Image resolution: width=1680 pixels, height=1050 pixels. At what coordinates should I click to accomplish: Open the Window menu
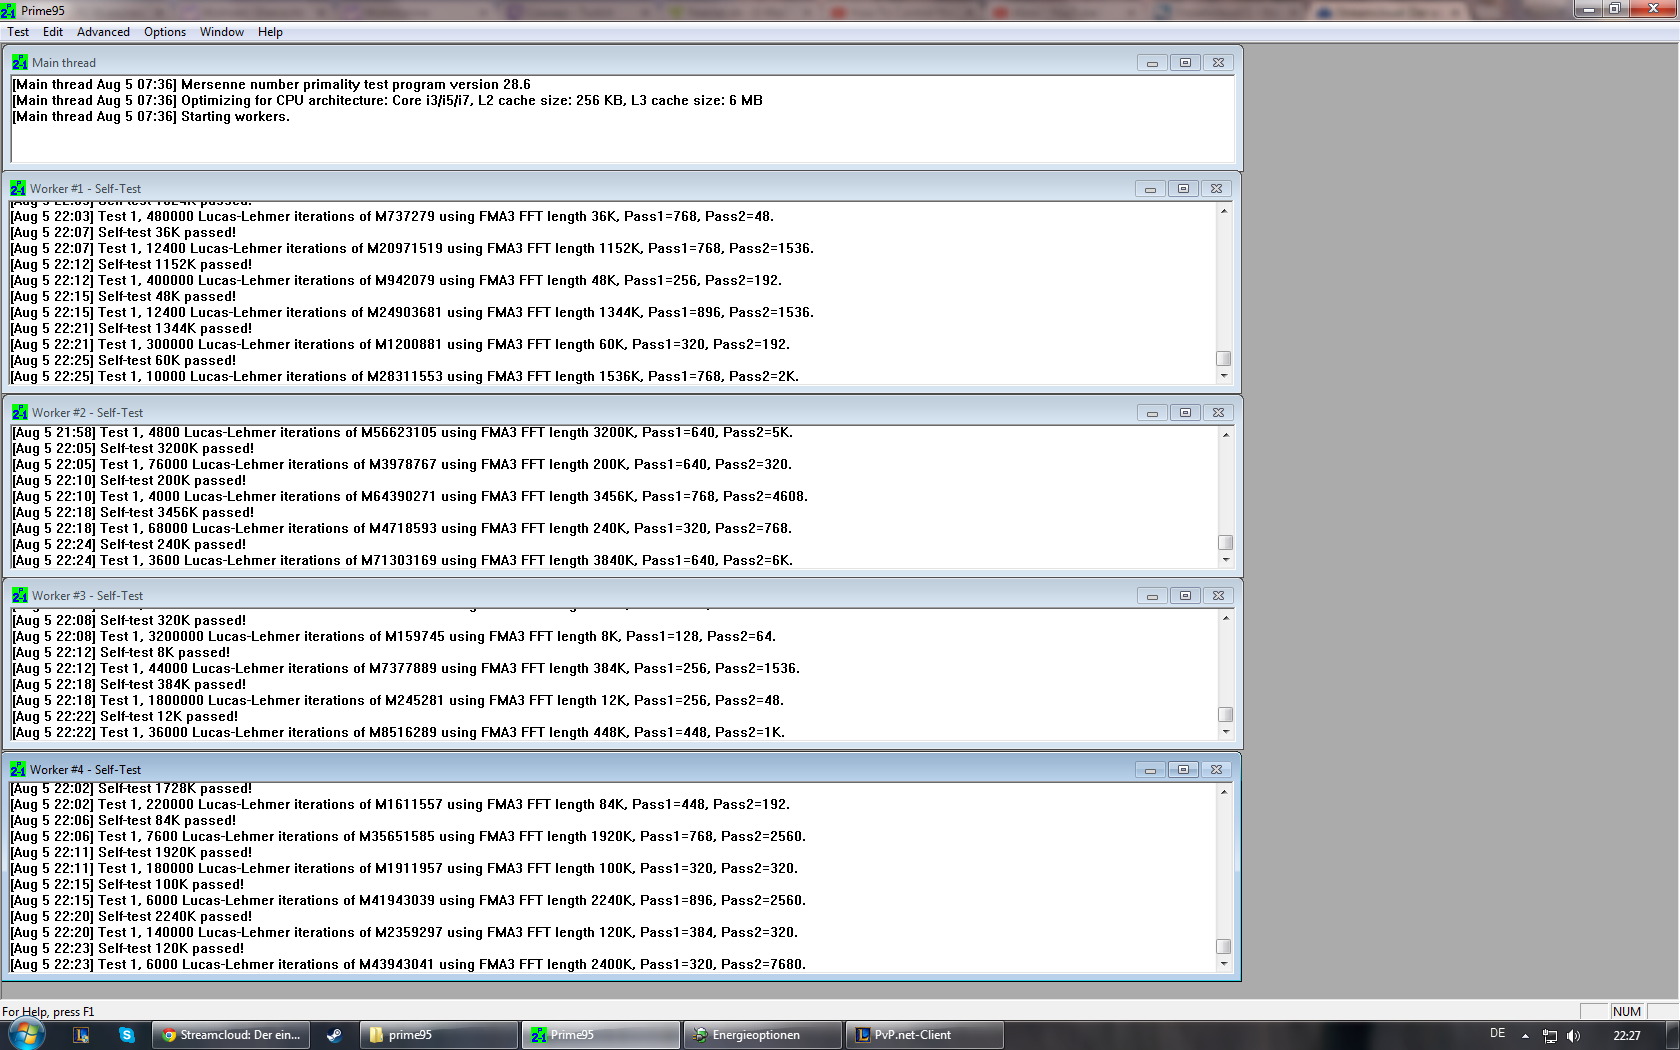pyautogui.click(x=222, y=32)
